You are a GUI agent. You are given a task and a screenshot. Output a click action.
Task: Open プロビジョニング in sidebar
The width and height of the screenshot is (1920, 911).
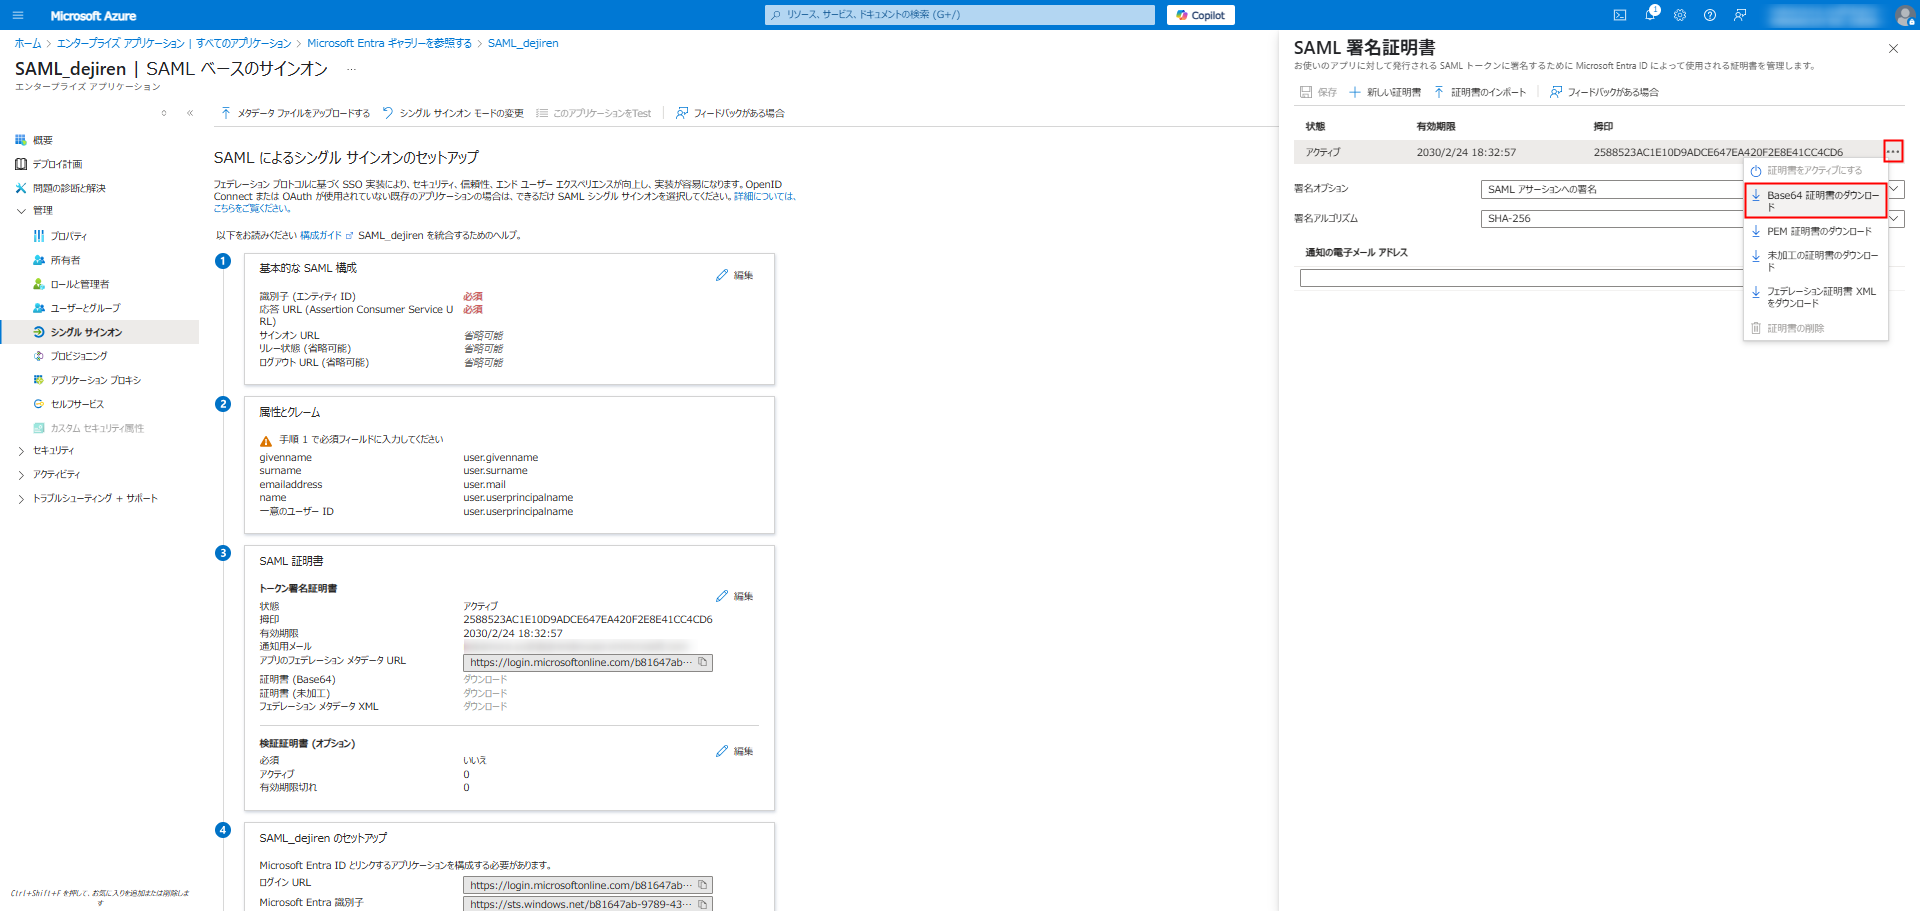(79, 356)
